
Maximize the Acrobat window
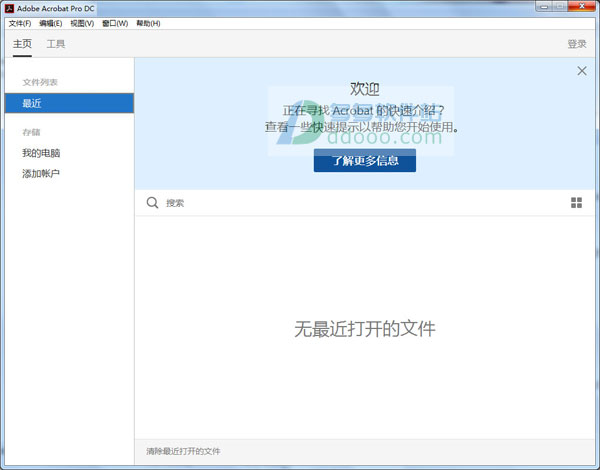(x=560, y=7)
